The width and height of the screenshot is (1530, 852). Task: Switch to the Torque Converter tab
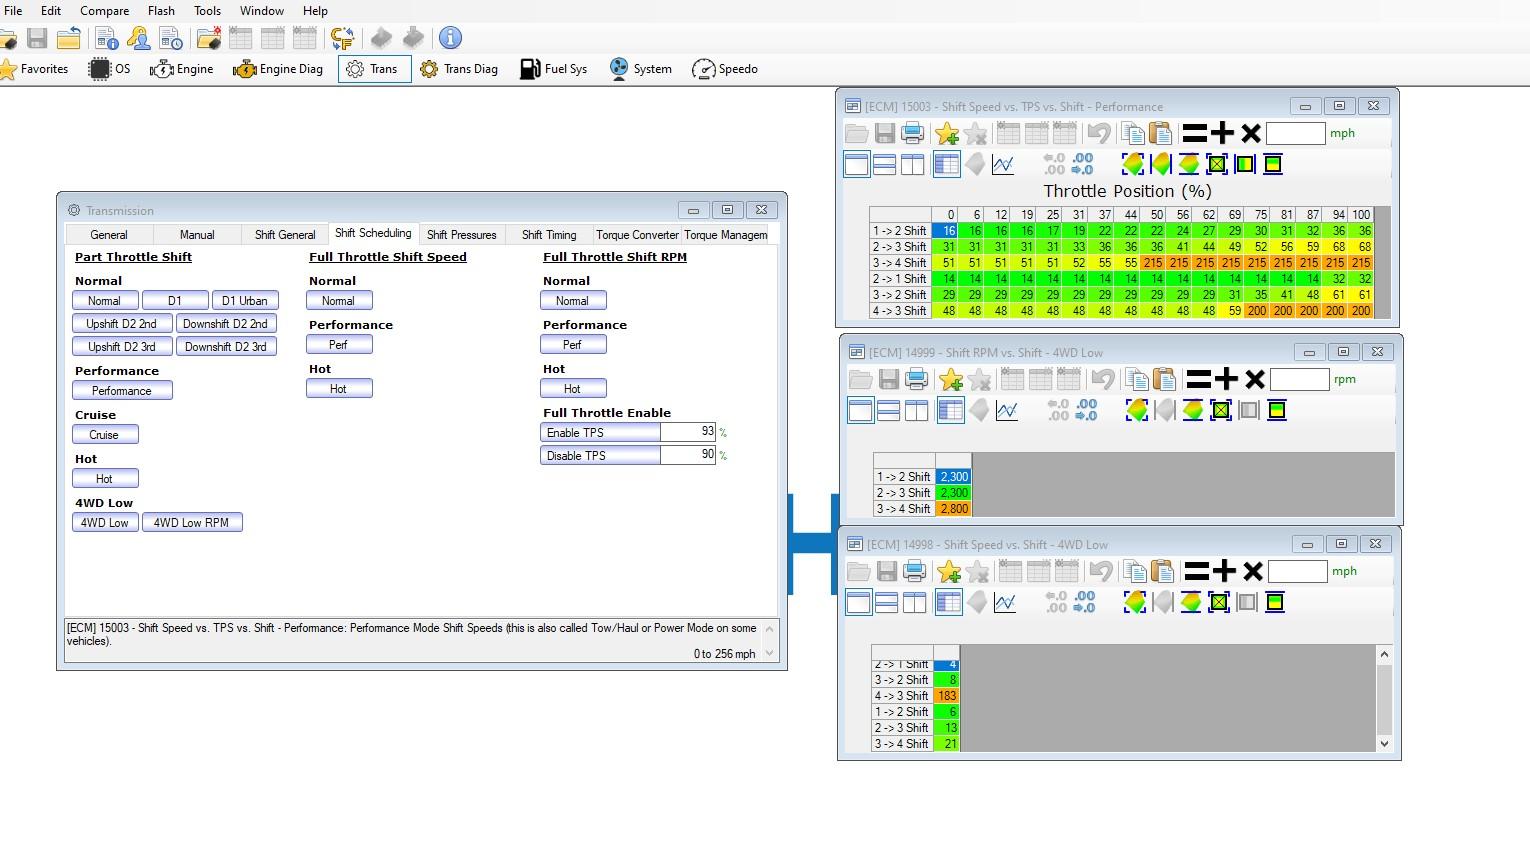coord(637,235)
